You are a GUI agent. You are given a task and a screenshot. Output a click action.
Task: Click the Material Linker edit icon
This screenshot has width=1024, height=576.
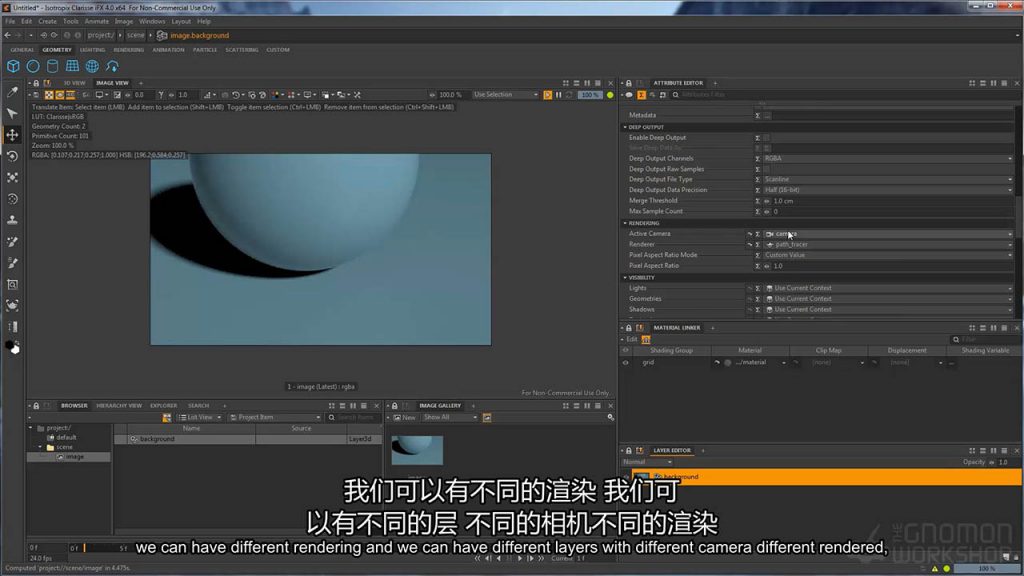point(646,339)
